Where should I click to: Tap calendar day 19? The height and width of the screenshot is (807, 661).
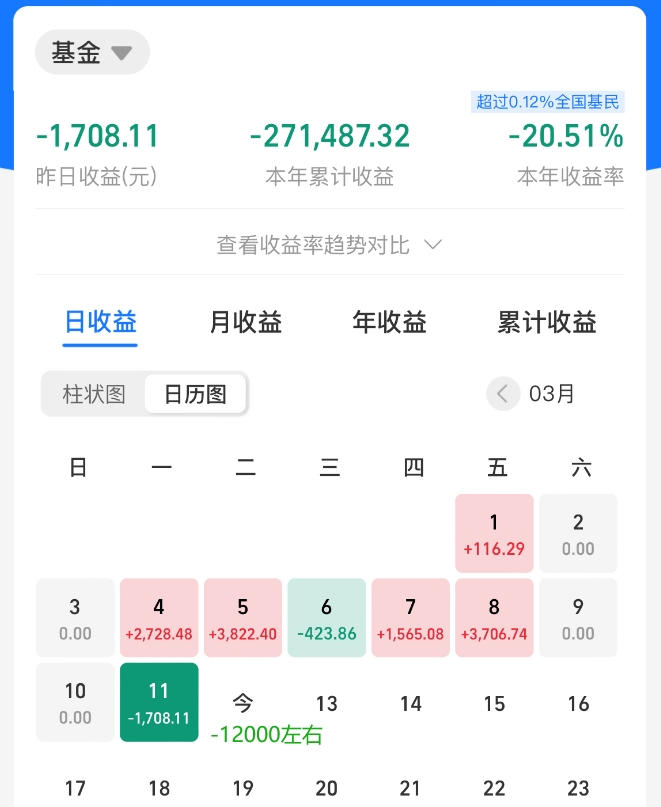243,788
